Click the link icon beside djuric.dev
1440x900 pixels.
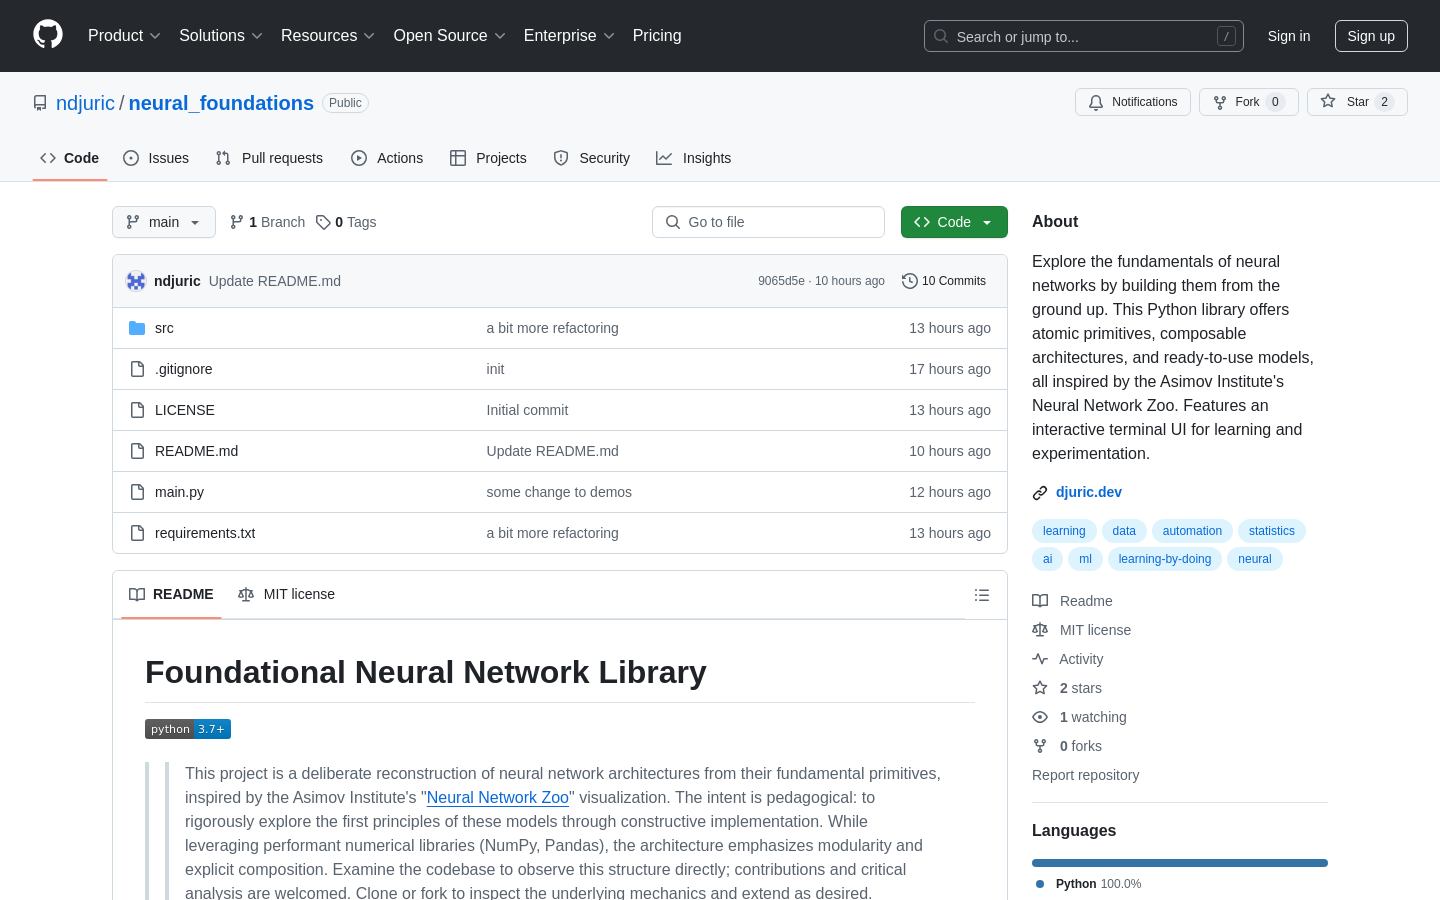click(1040, 493)
